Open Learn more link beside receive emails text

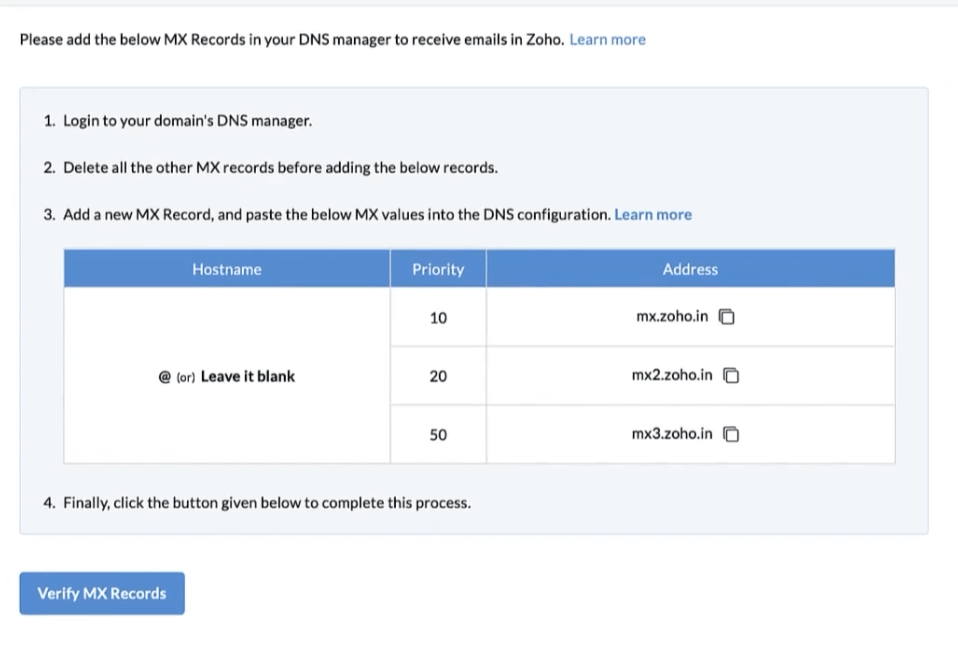click(607, 40)
